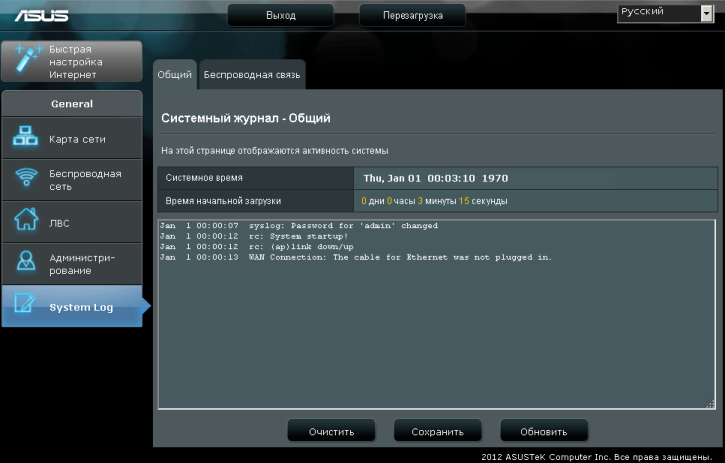Screen dimensions: 725x463
Task: Clear the log with Очистить
Action: [x=331, y=432]
